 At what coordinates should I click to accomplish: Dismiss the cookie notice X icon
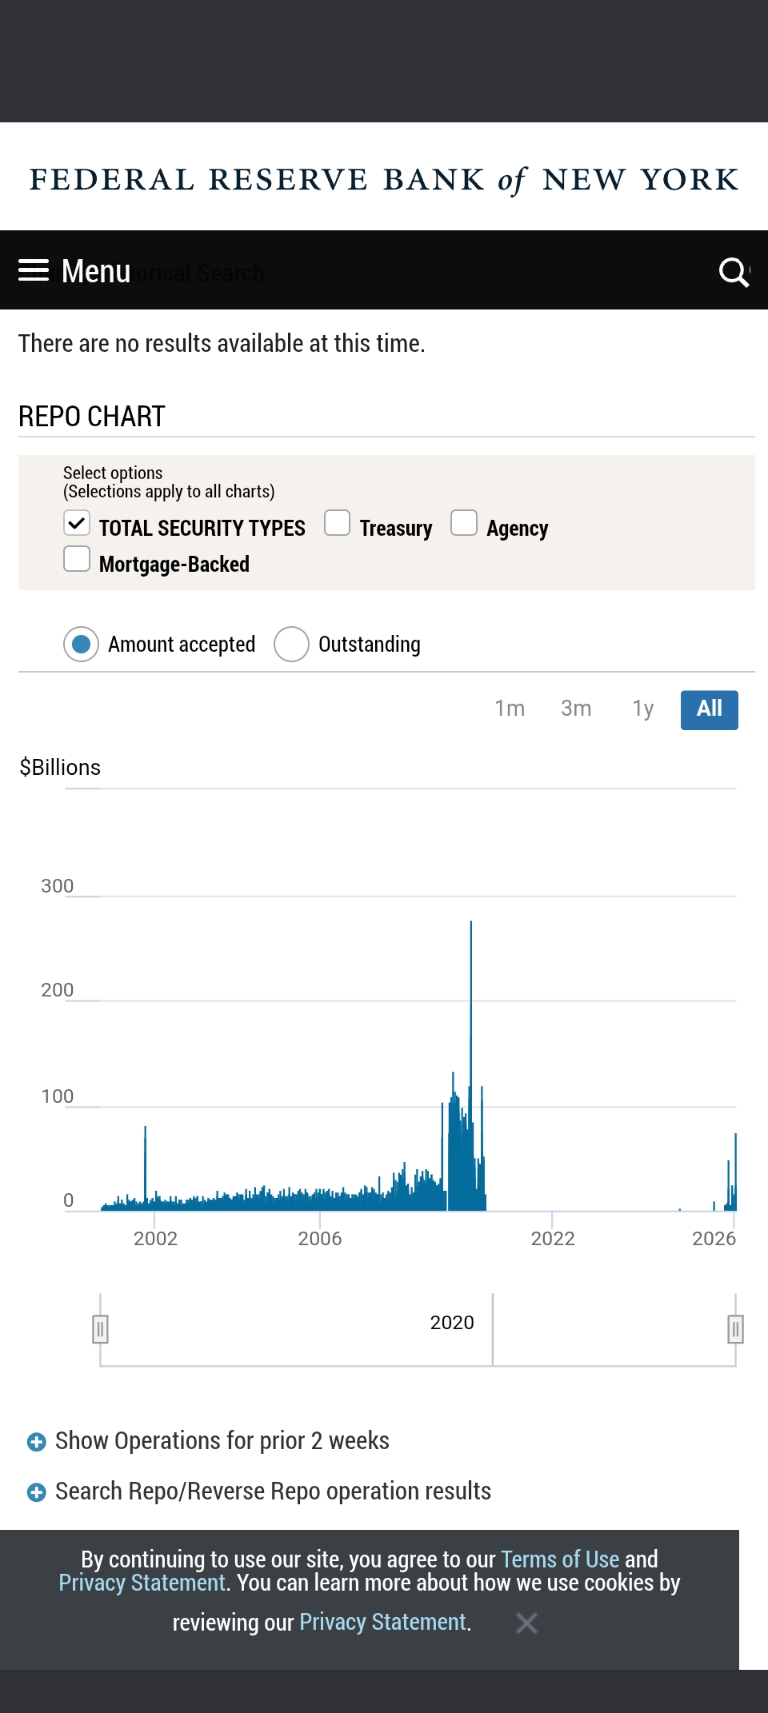[527, 1623]
